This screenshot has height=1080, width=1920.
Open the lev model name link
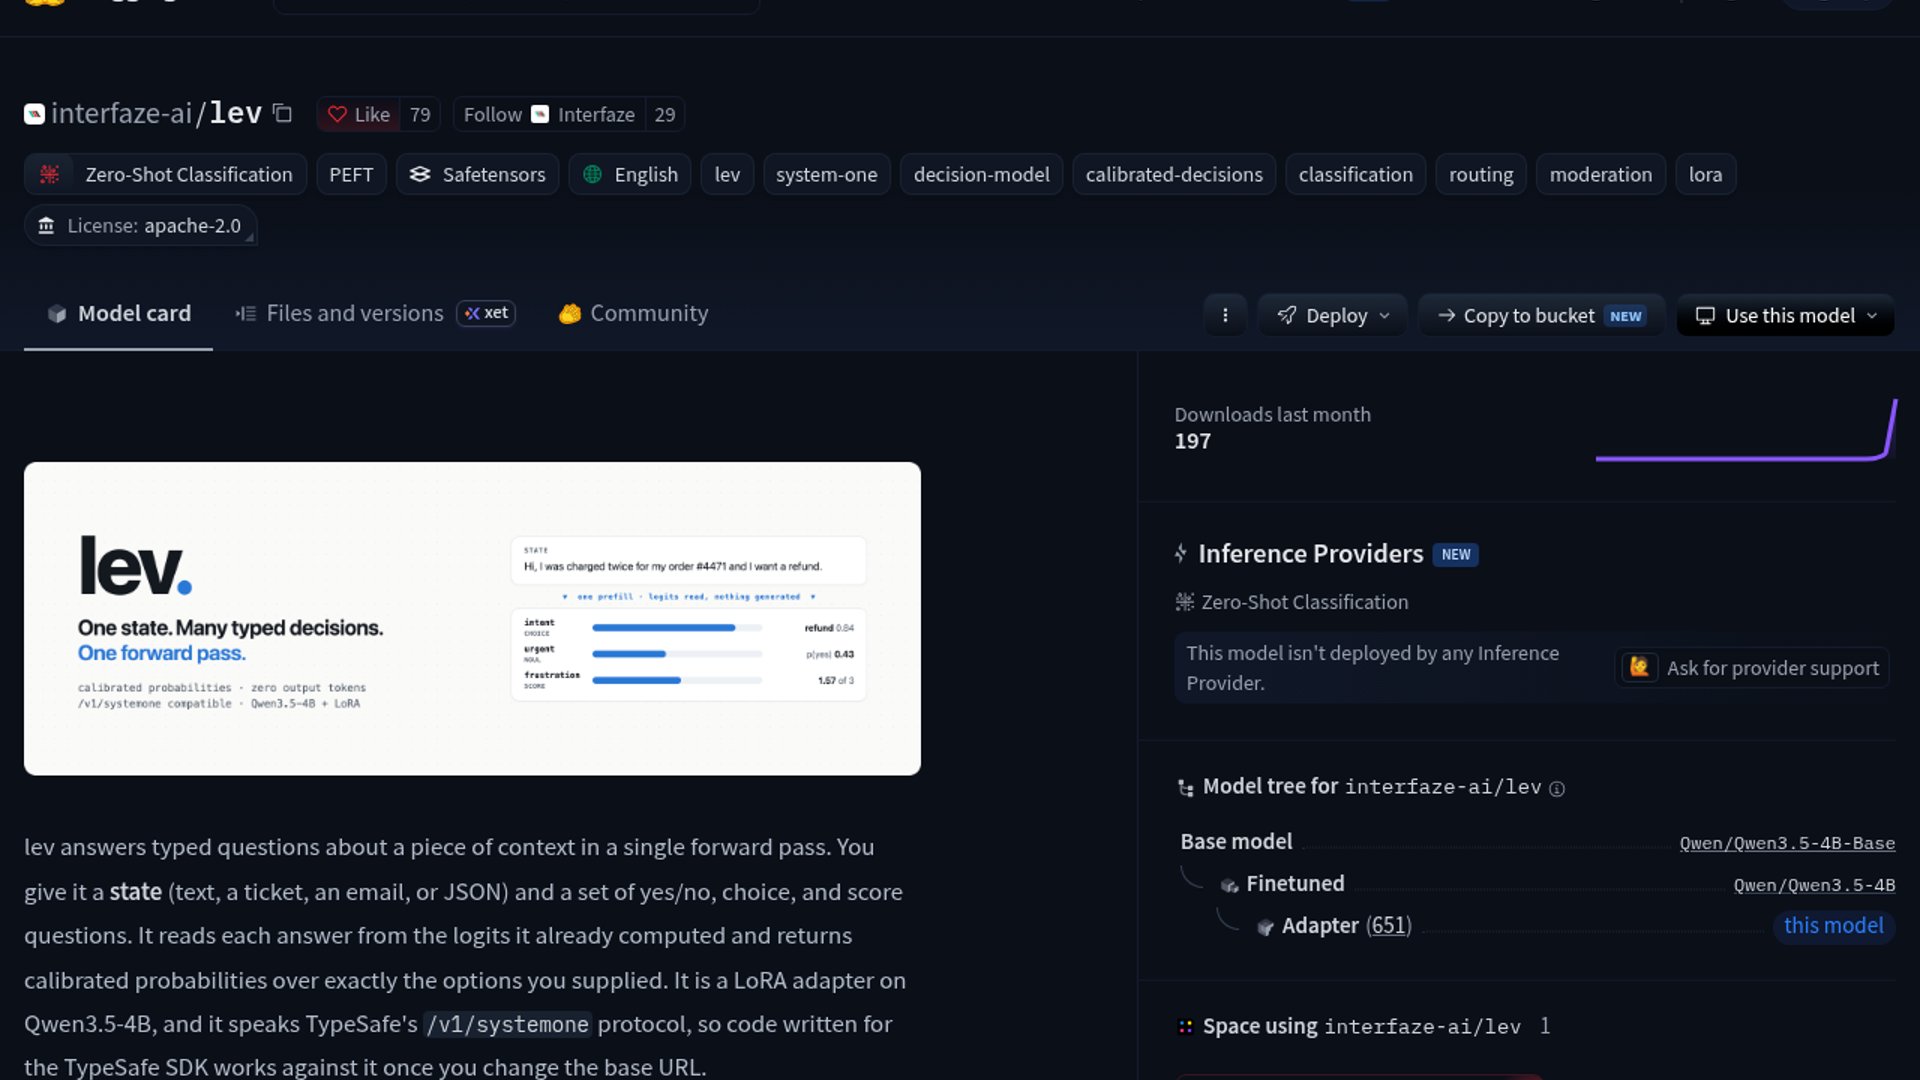click(236, 113)
